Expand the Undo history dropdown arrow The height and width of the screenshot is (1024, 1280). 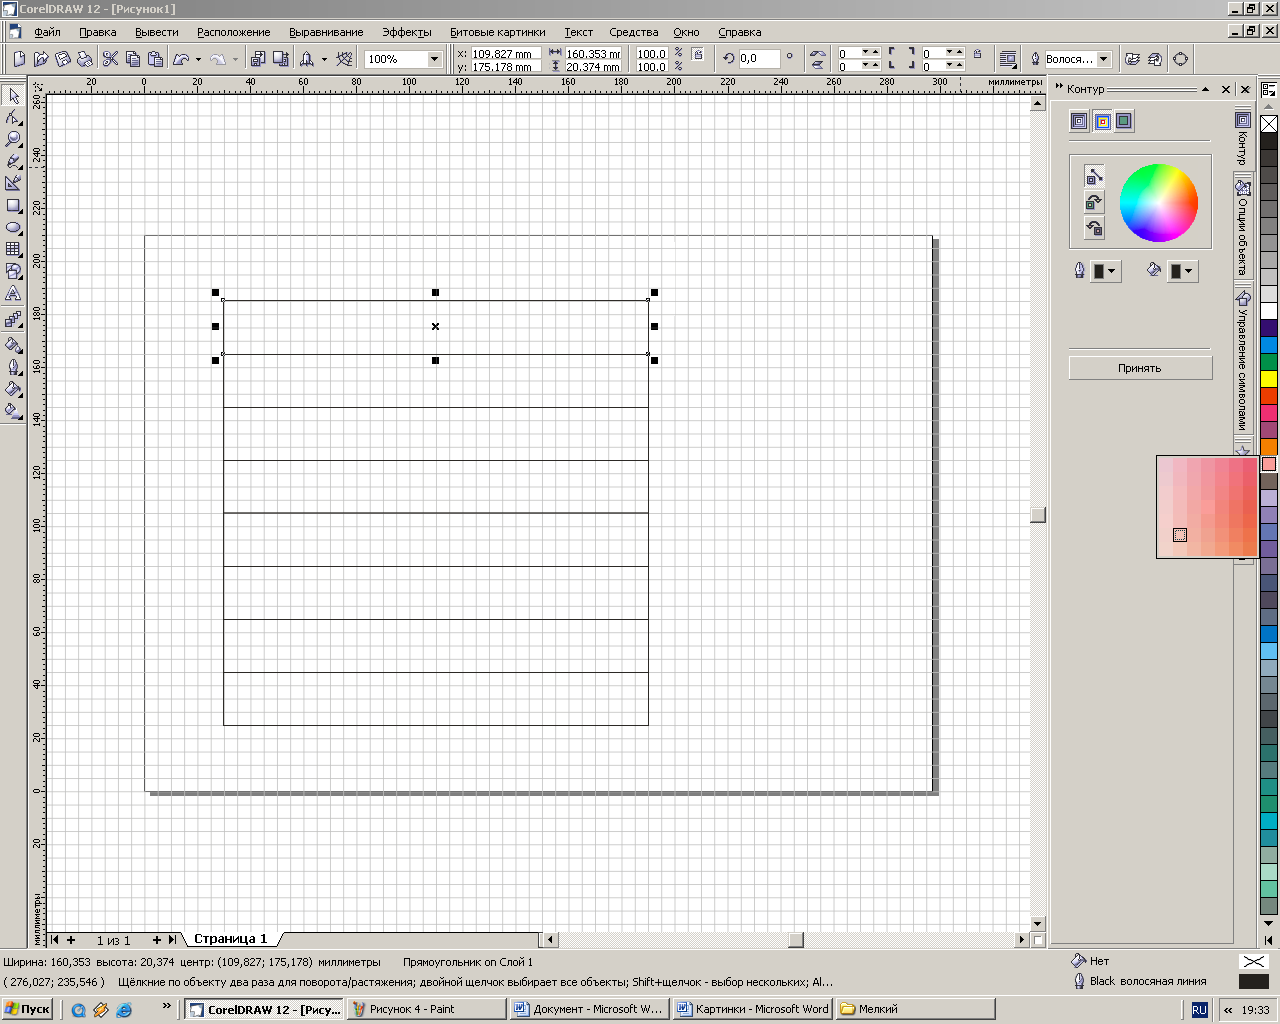point(198,59)
